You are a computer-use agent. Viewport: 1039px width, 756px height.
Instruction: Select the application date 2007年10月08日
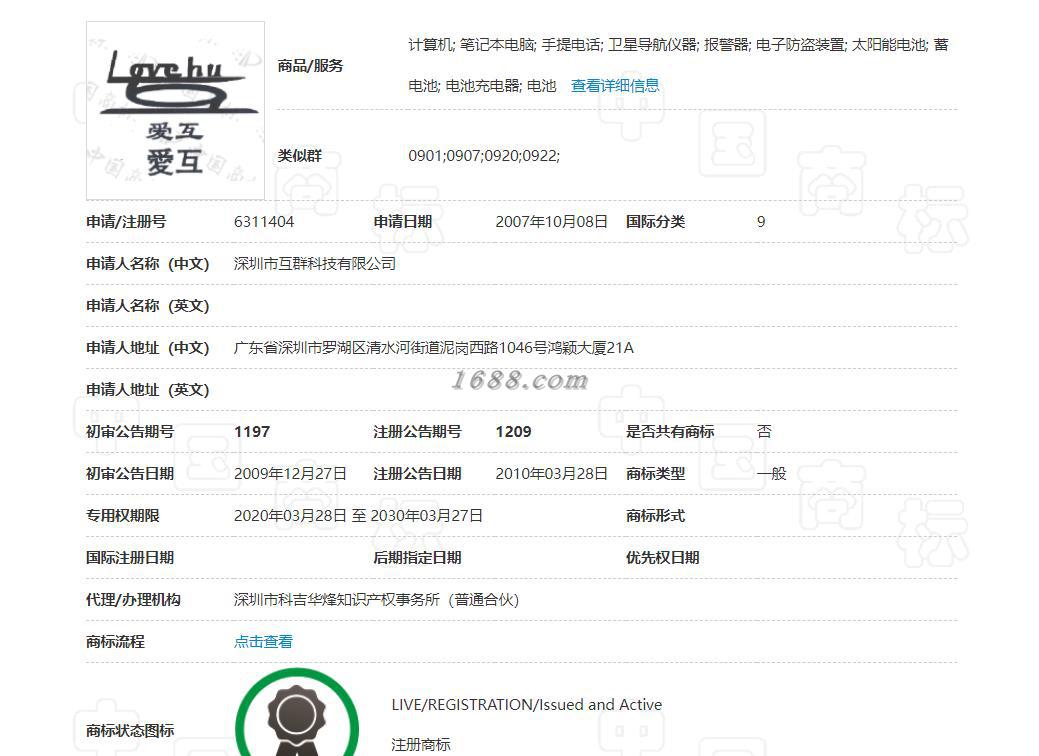coord(551,222)
